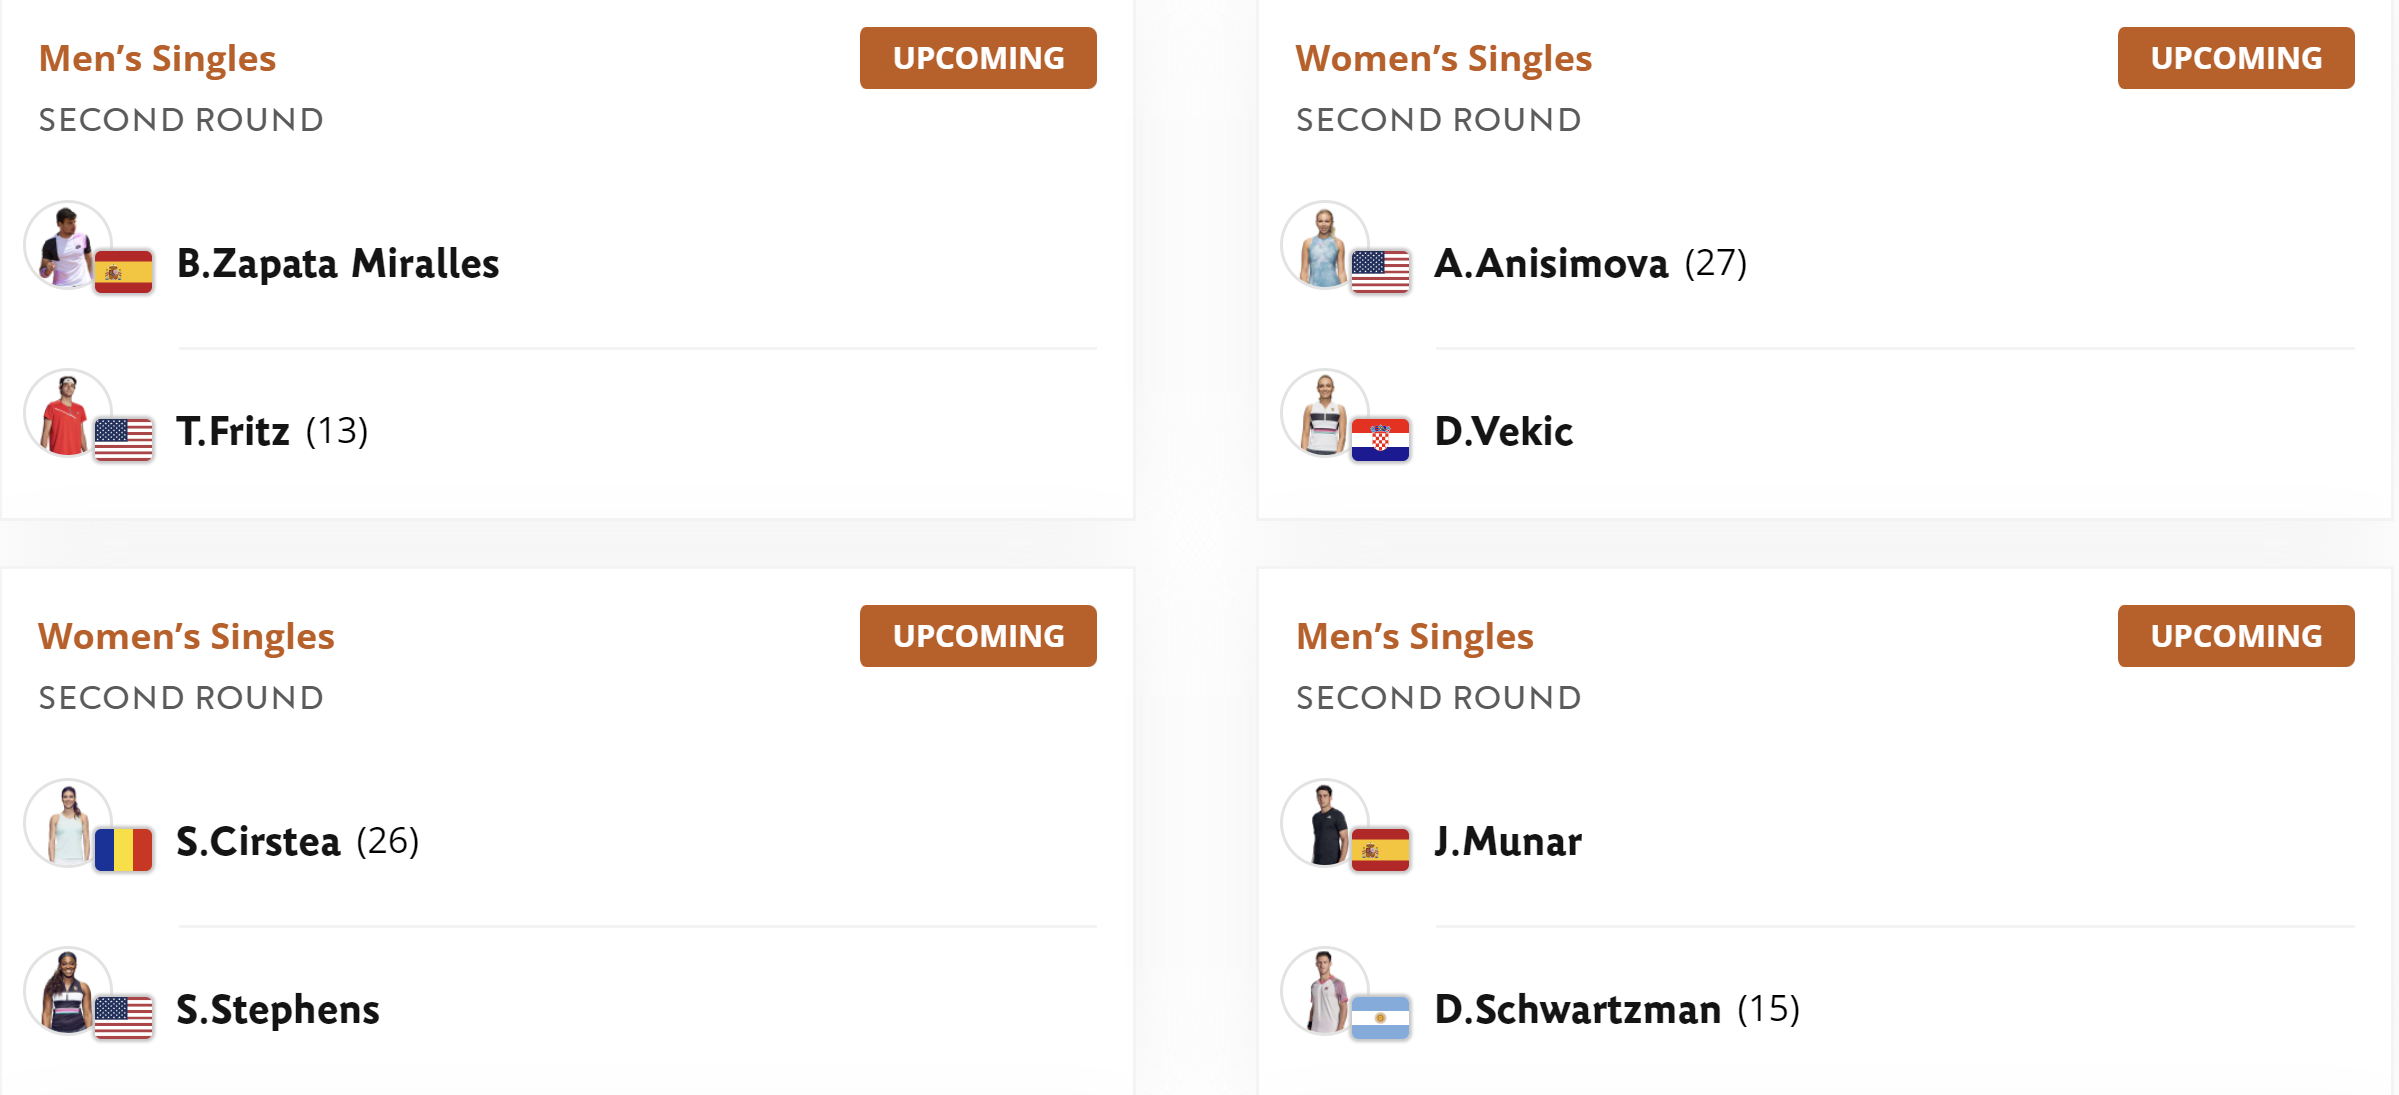Click the Spain flag beside B.Zapata Miralles
The image size is (2399, 1095).
pos(123,272)
